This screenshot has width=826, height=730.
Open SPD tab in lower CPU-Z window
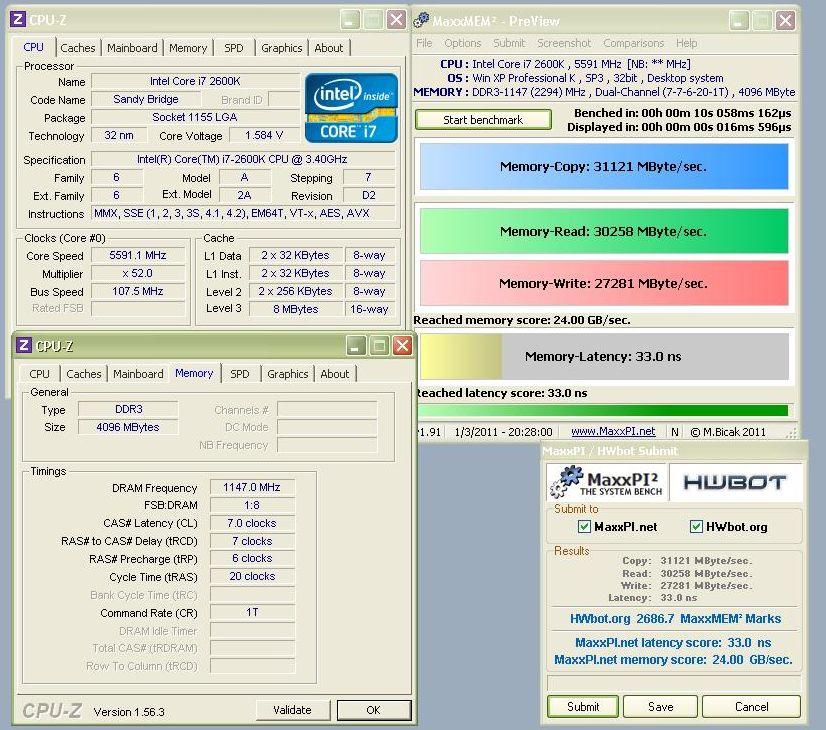pos(240,374)
